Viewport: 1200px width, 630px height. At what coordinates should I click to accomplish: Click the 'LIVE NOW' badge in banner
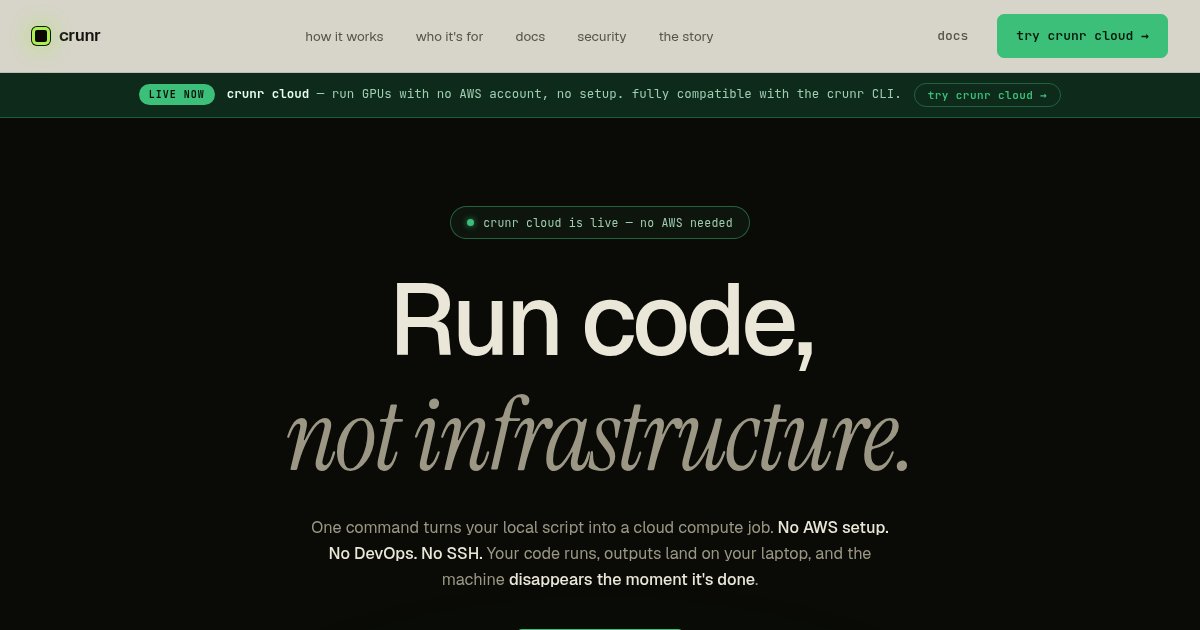(x=177, y=95)
